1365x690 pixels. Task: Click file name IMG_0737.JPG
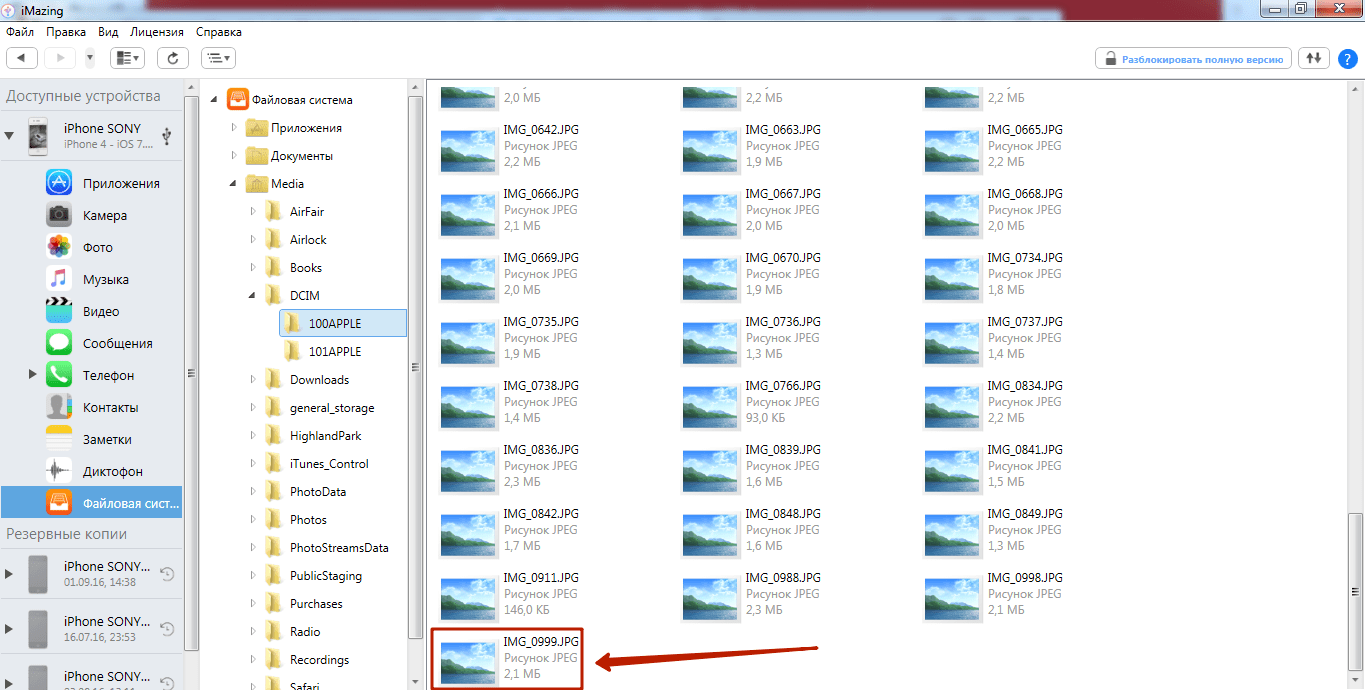tap(1025, 322)
